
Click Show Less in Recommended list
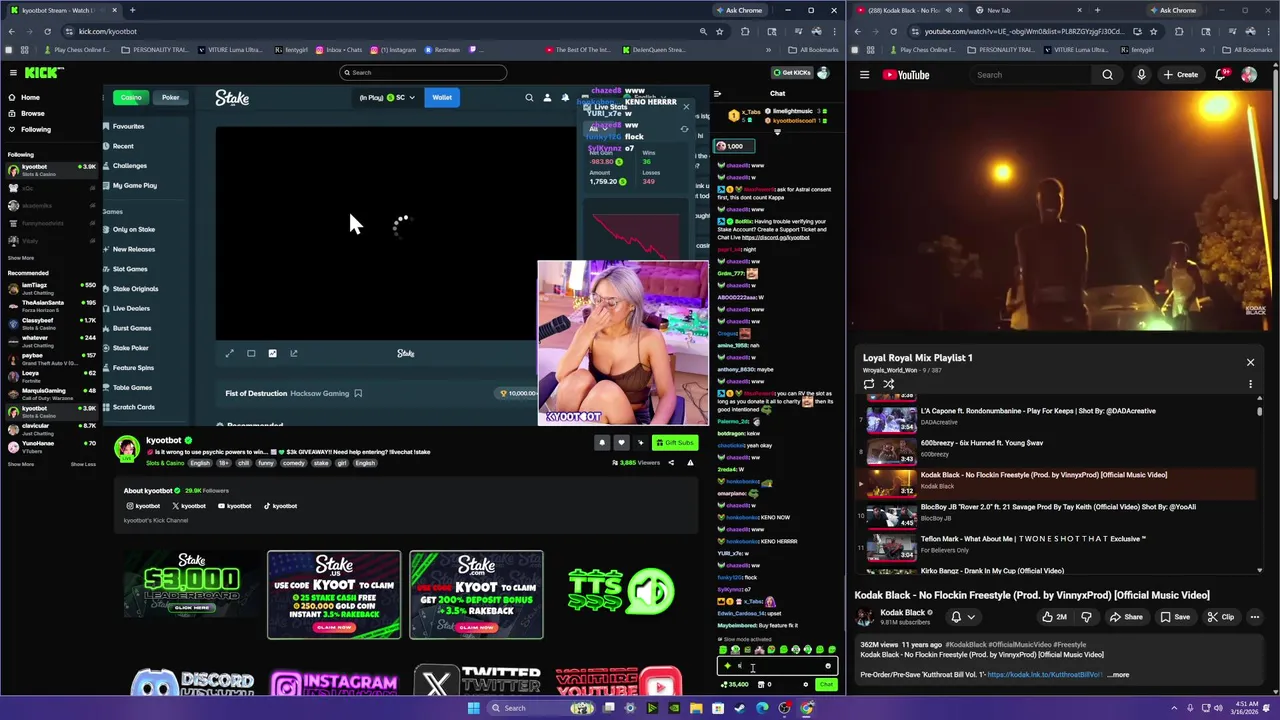coord(83,464)
